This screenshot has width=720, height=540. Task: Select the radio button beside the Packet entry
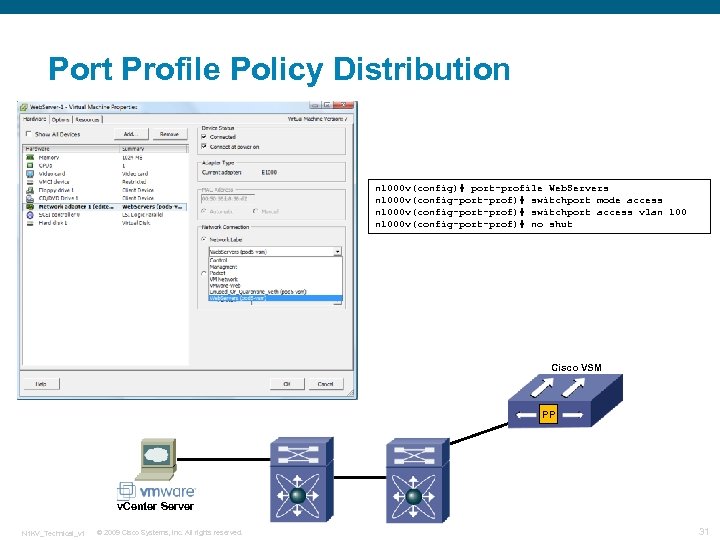[203, 273]
